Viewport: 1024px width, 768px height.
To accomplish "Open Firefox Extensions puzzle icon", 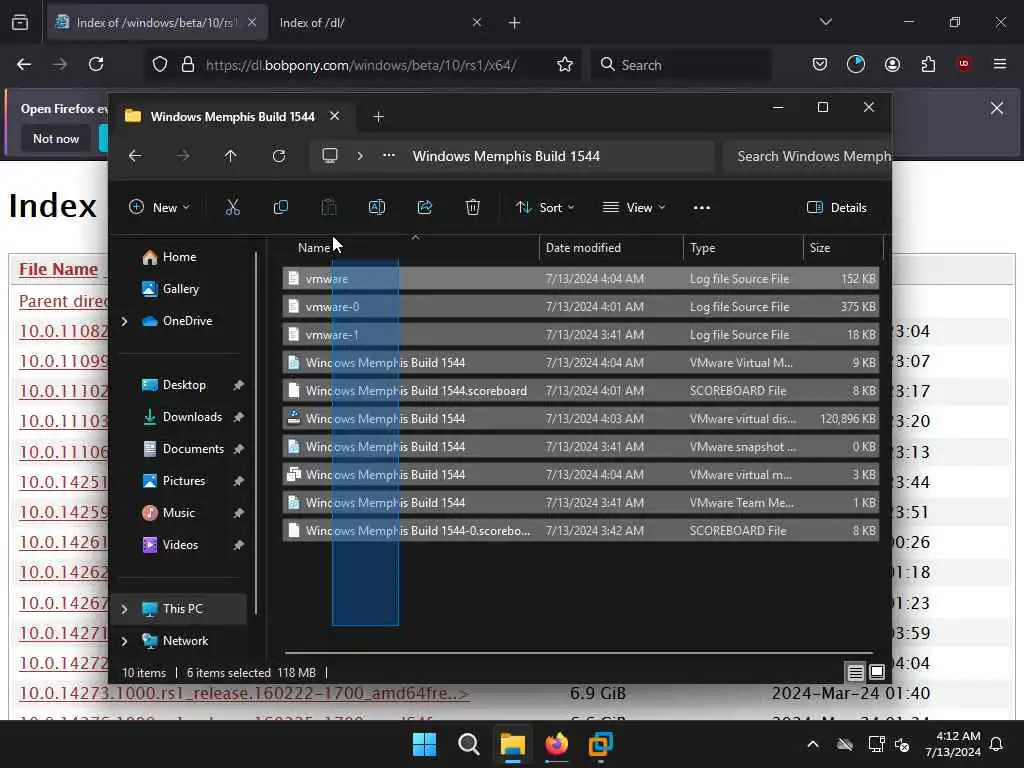I will 928,64.
